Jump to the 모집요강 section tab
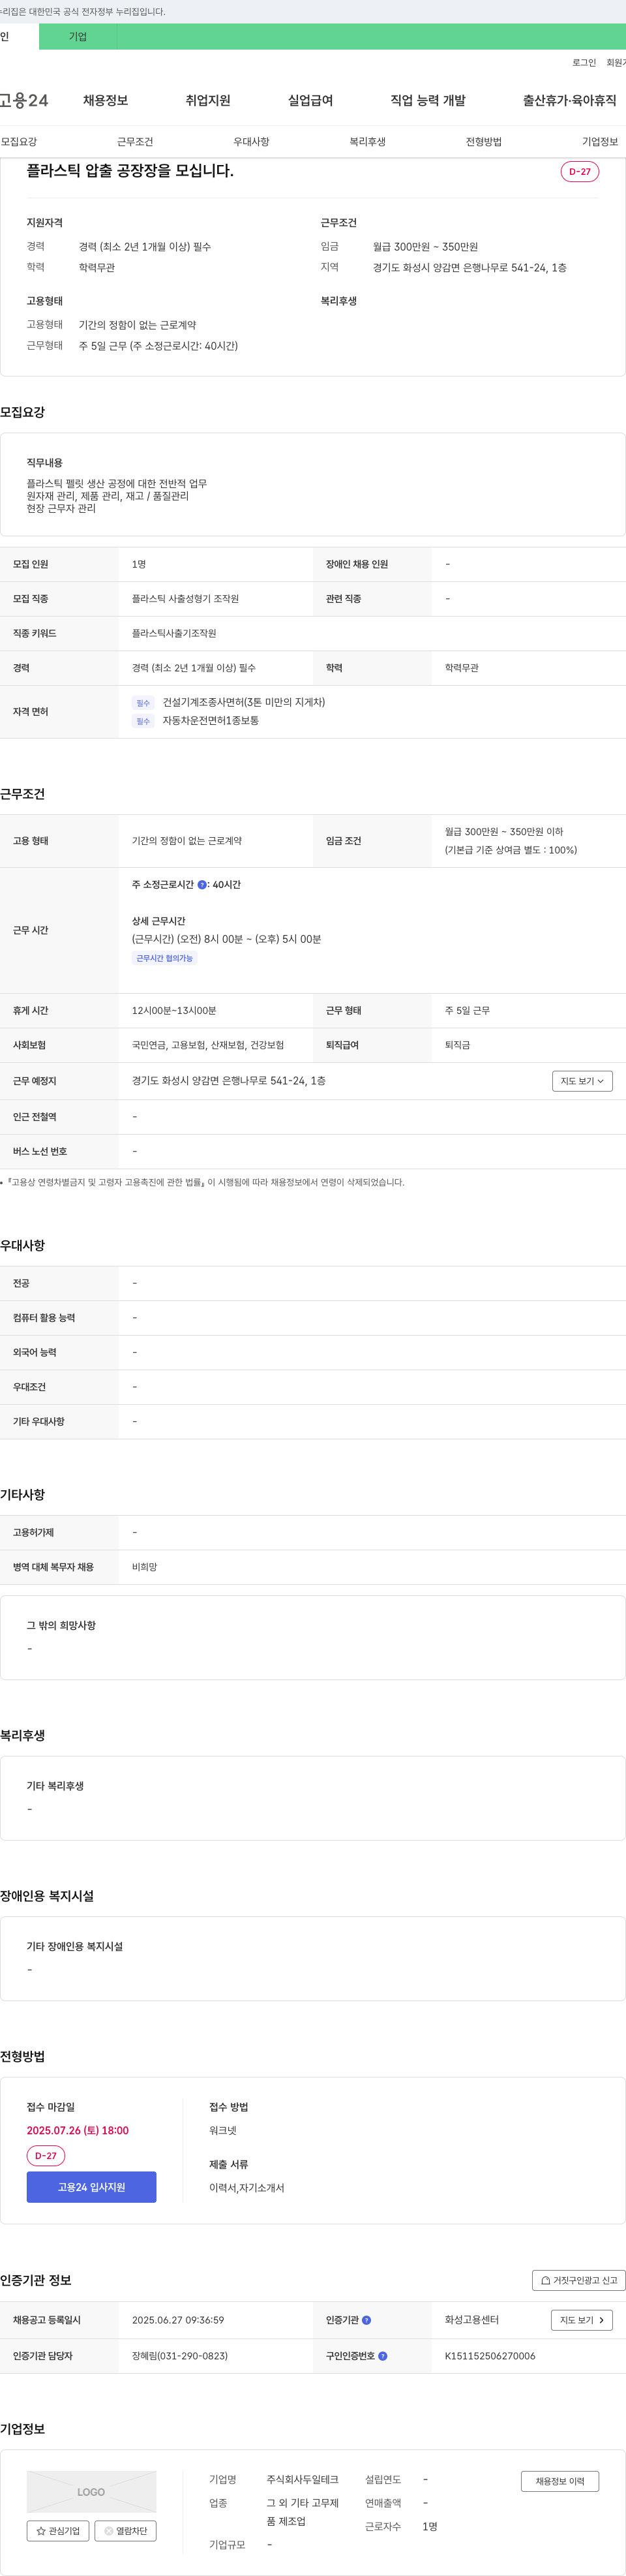The image size is (626, 2576). 19,142
